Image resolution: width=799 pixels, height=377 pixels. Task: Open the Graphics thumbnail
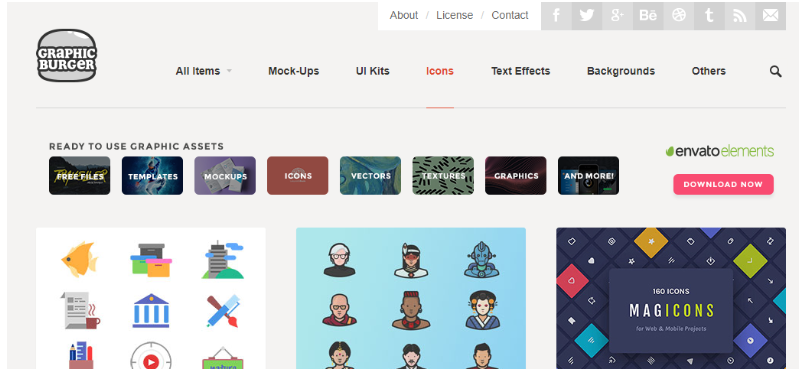click(516, 176)
